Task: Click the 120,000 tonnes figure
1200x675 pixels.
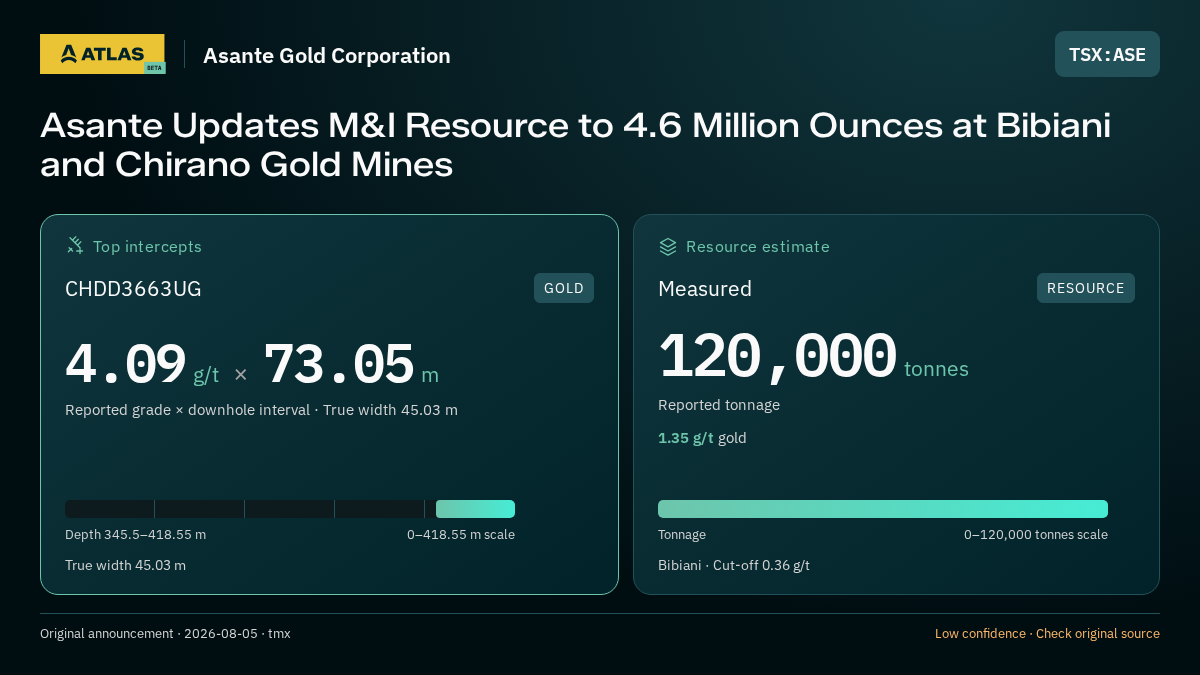Action: coord(813,358)
